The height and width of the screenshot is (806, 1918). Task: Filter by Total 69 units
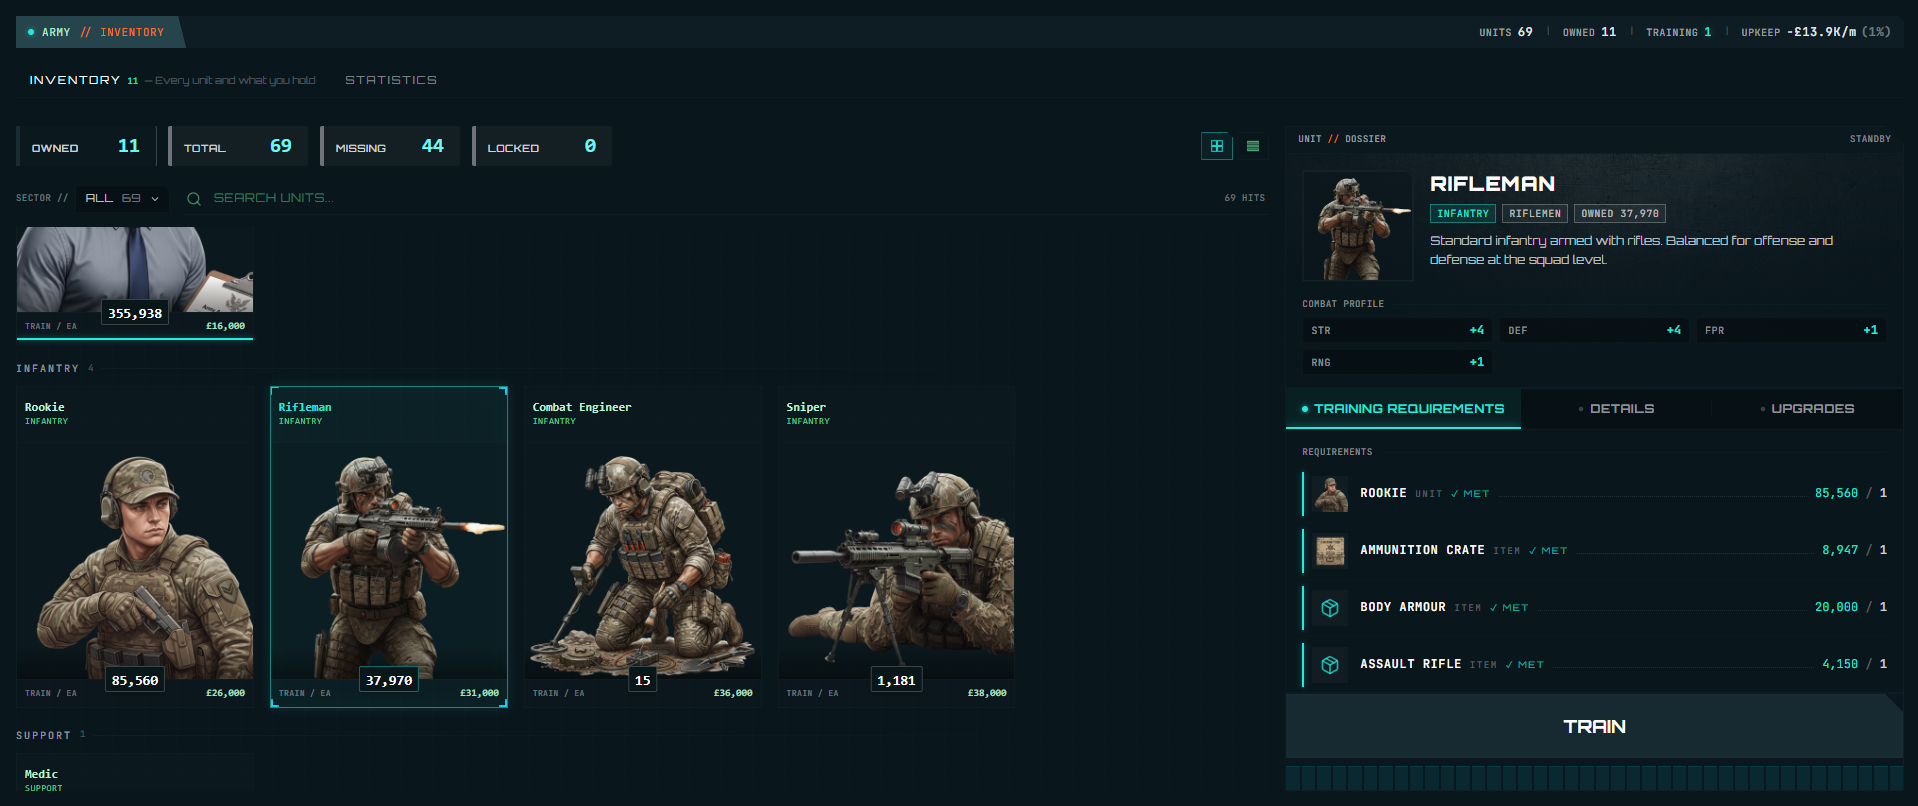[238, 146]
